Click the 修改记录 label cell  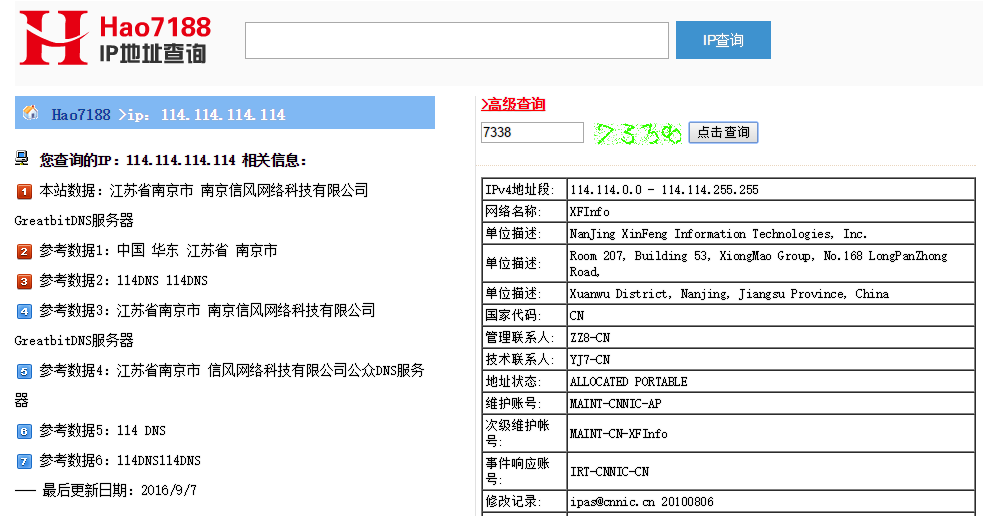click(x=524, y=502)
